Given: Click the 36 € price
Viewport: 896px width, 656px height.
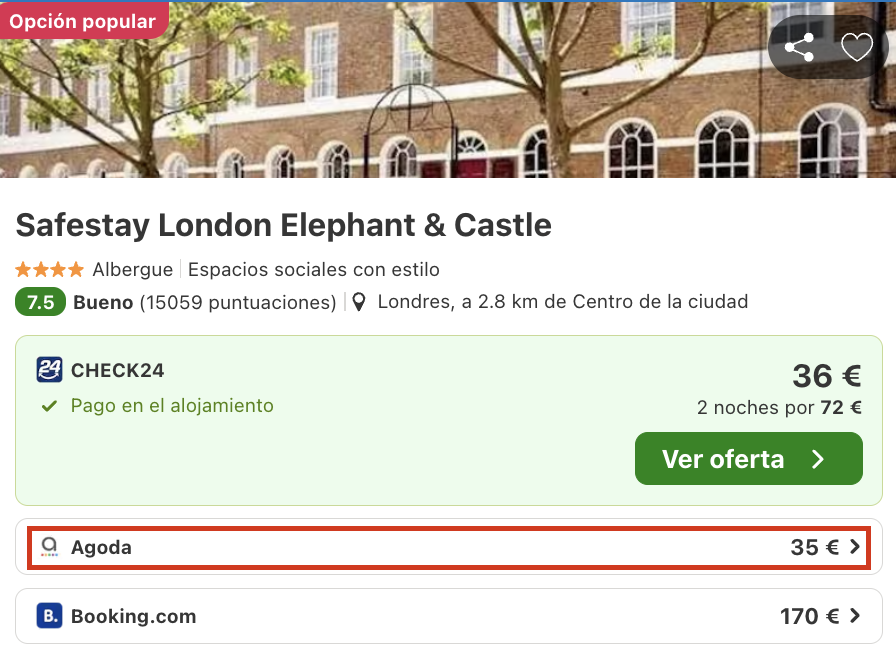Looking at the screenshot, I should tap(827, 376).
